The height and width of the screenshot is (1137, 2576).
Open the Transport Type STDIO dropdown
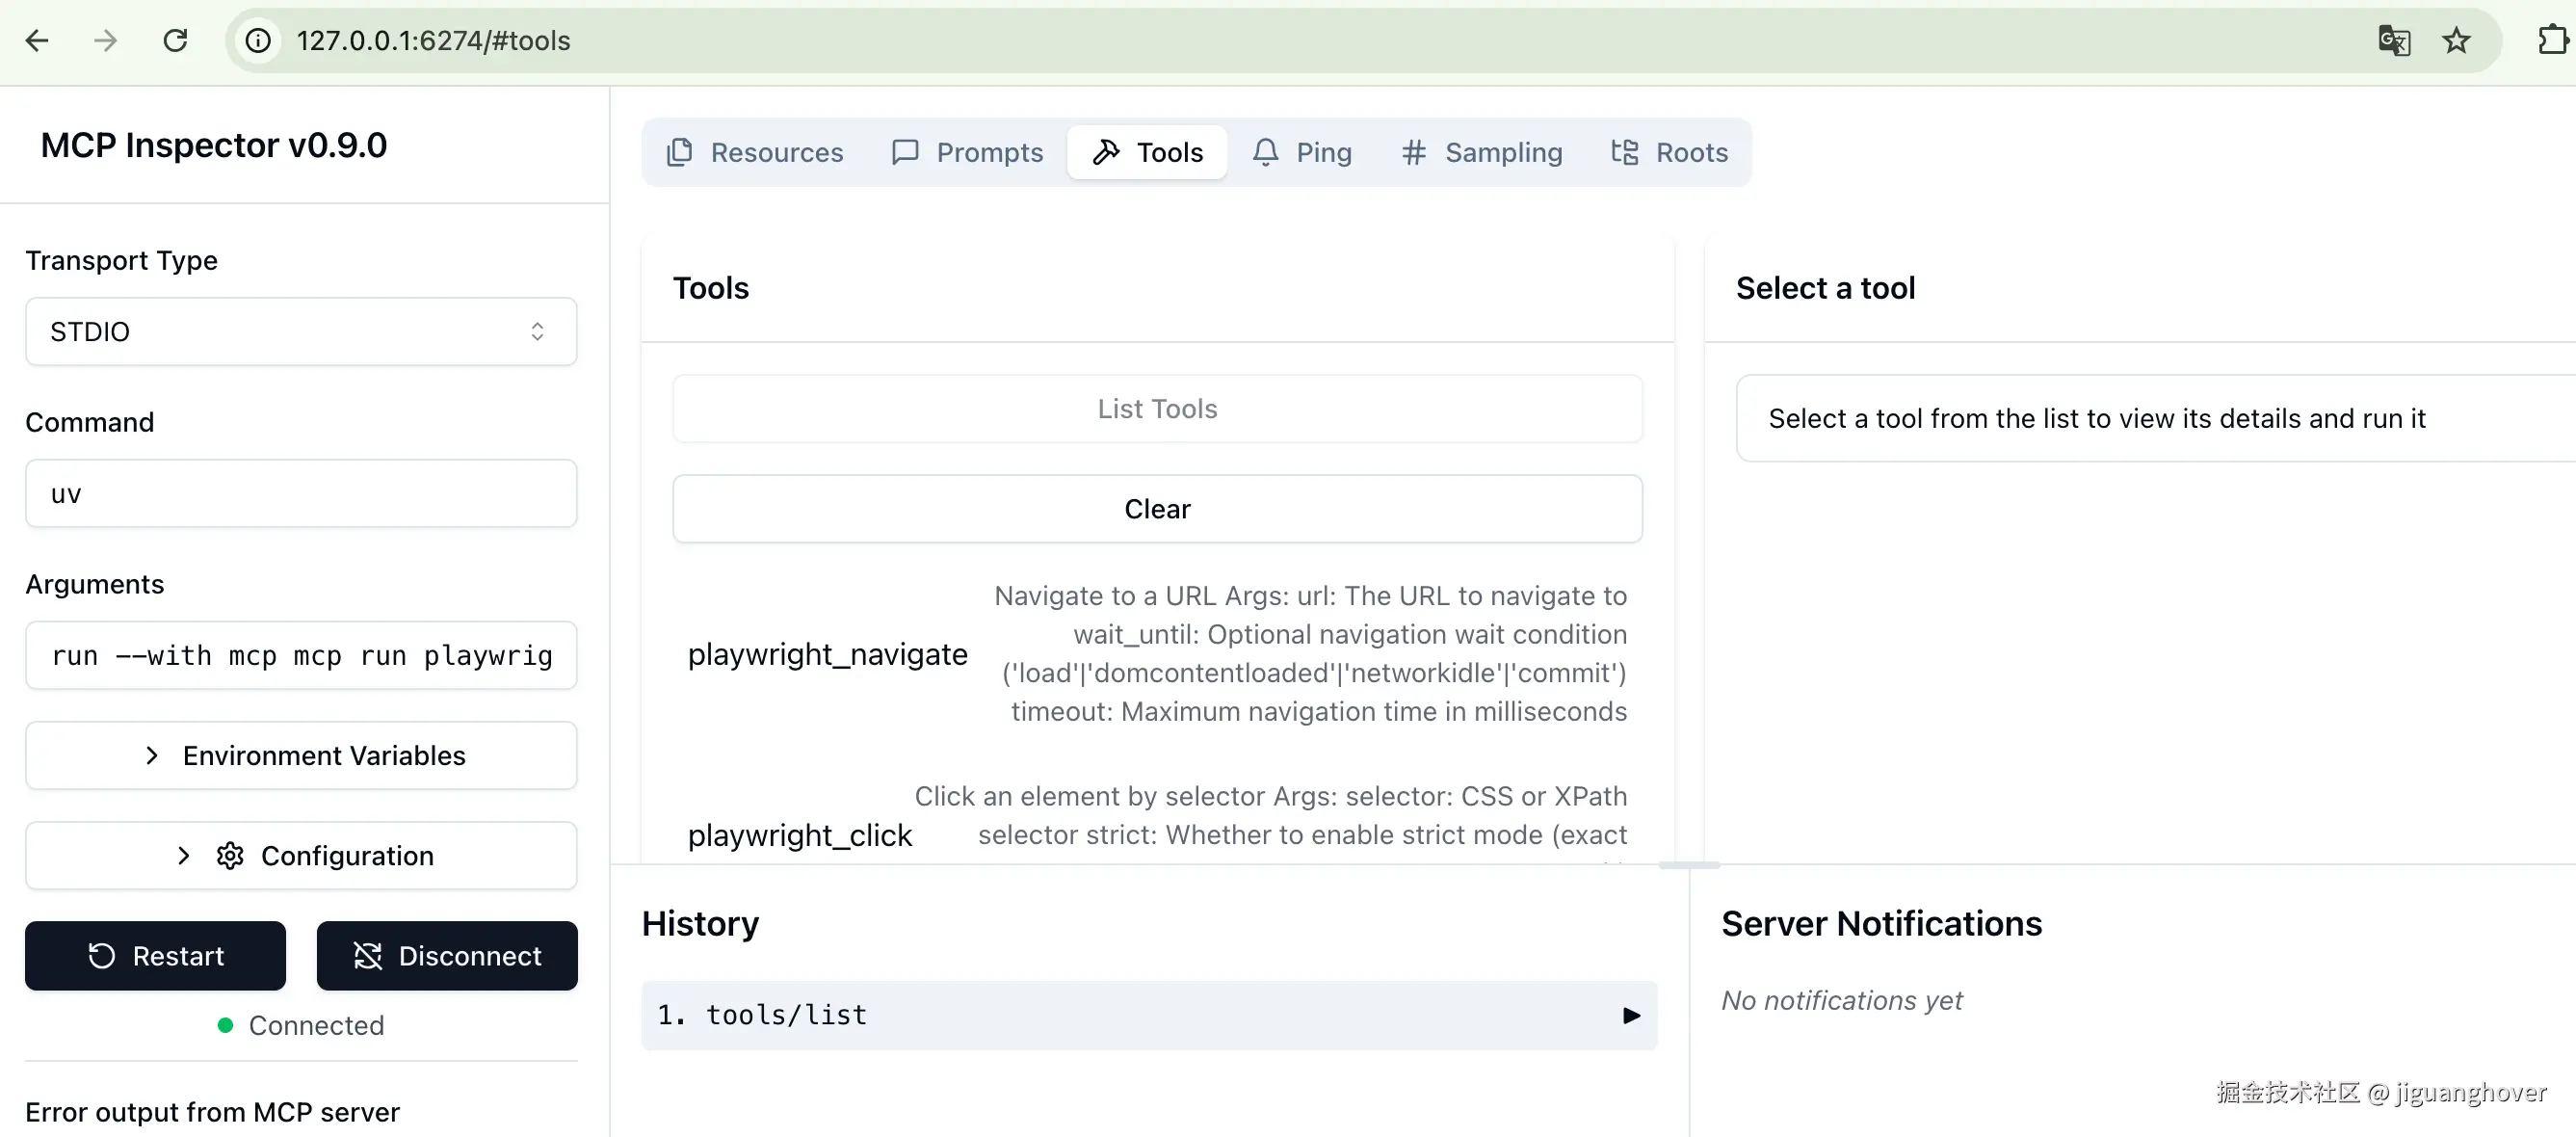point(300,331)
